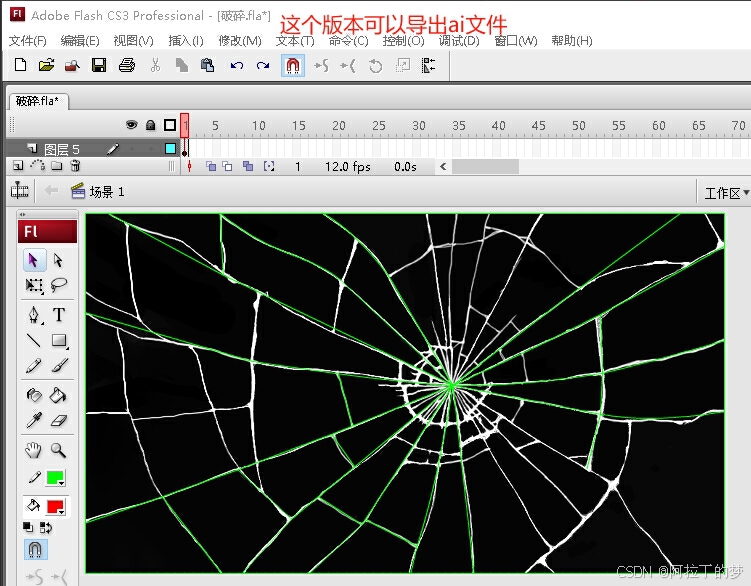Center the playhead frame button
The height and width of the screenshot is (586, 751).
(x=190, y=166)
